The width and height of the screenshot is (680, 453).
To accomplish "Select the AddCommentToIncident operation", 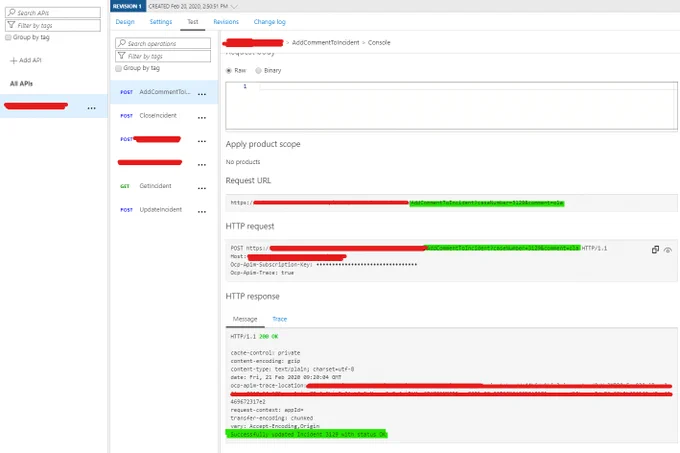I will coord(164,92).
